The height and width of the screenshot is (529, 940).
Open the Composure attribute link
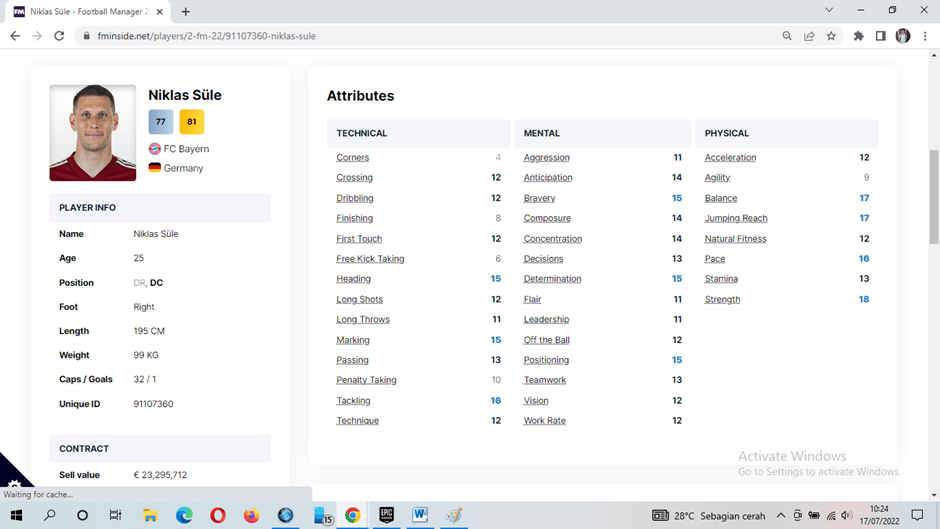pos(547,218)
